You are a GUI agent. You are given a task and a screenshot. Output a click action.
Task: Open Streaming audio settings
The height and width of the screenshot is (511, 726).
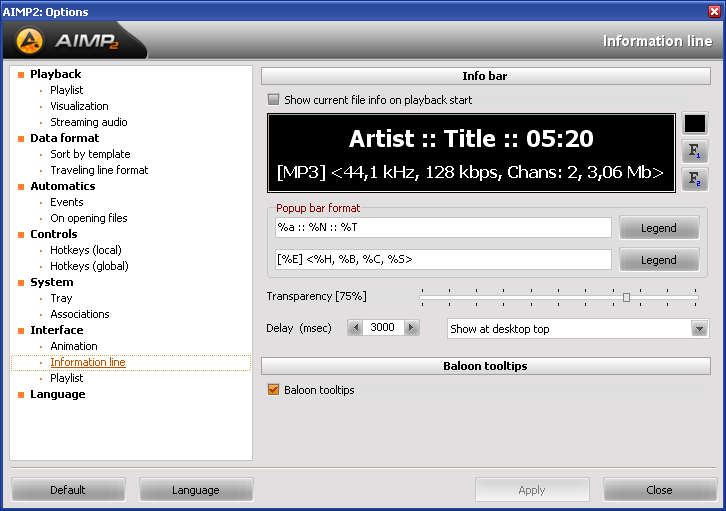point(88,122)
